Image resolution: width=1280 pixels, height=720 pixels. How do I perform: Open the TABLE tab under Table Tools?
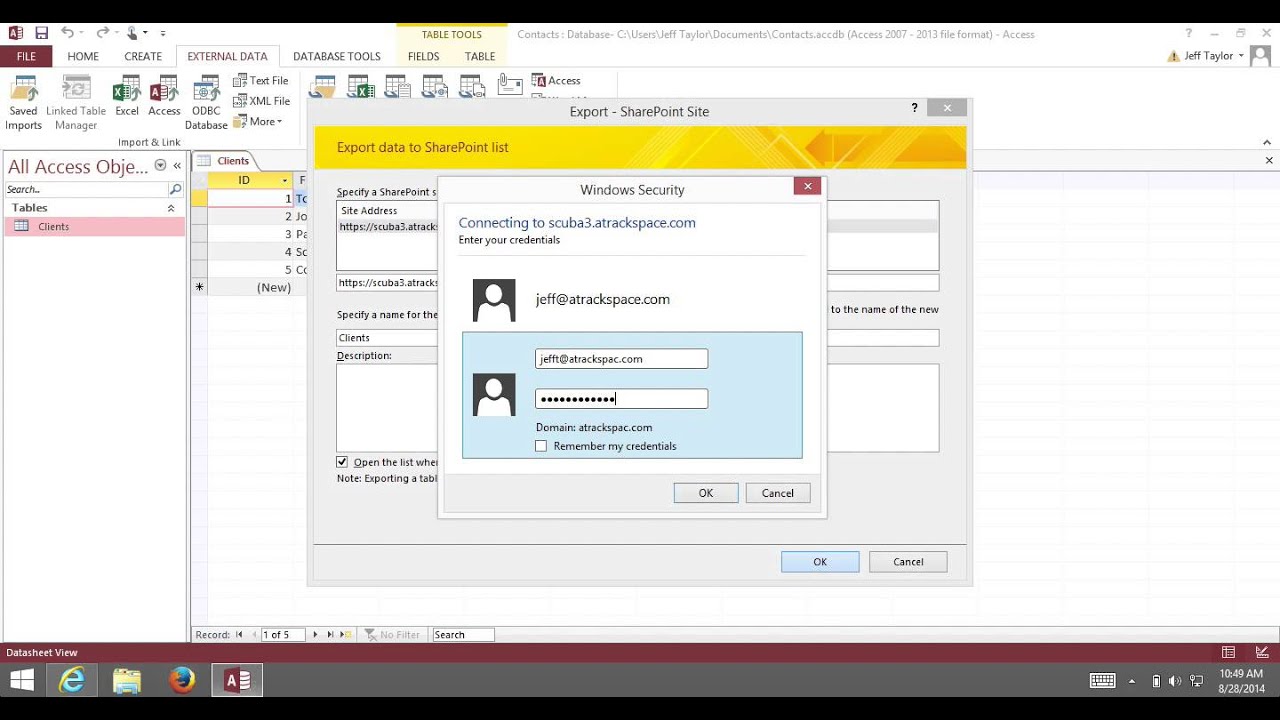tap(480, 57)
